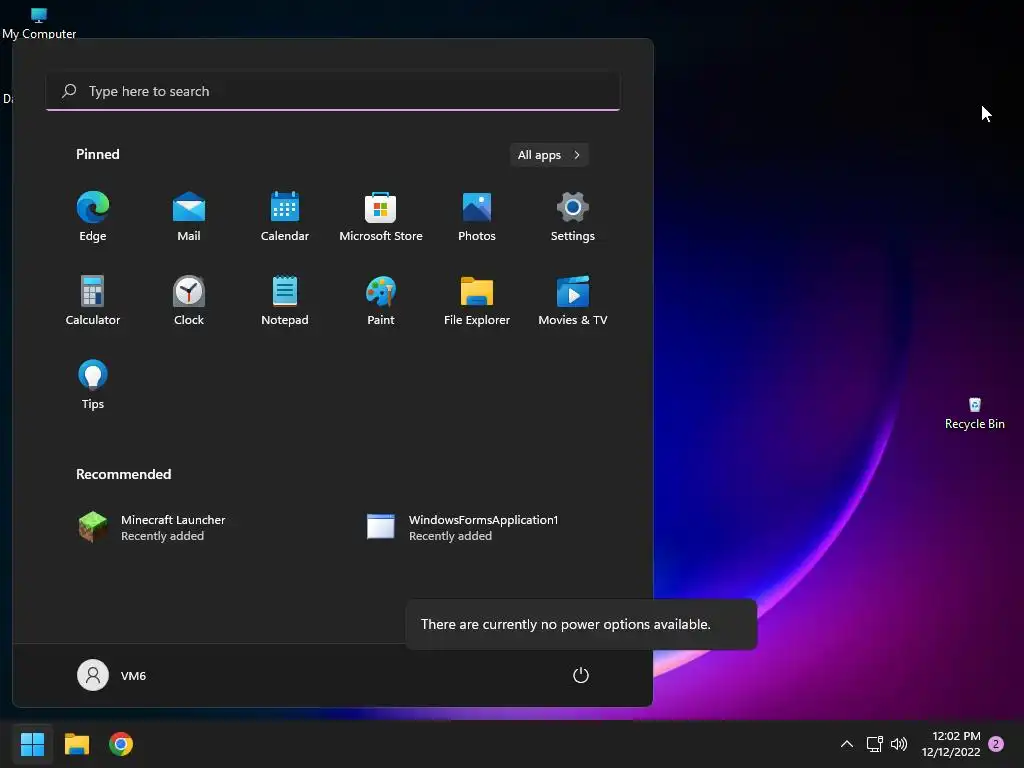Image resolution: width=1024 pixels, height=768 pixels.
Task: Launch Calendar from pinned apps
Action: pyautogui.click(x=285, y=216)
